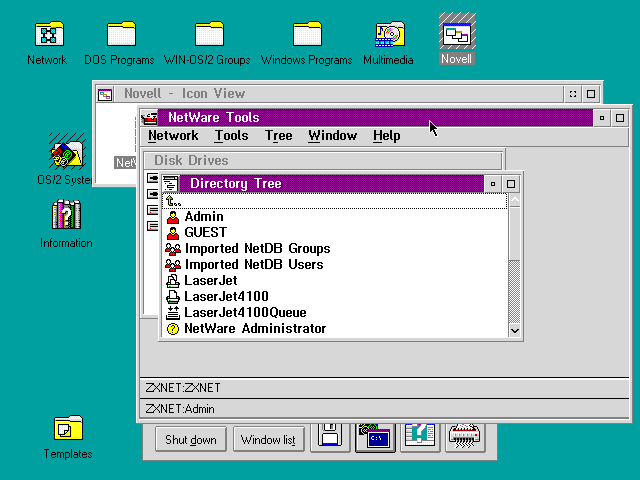640x480 pixels.
Task: Select the GUEST entry text
Action: 205,233
